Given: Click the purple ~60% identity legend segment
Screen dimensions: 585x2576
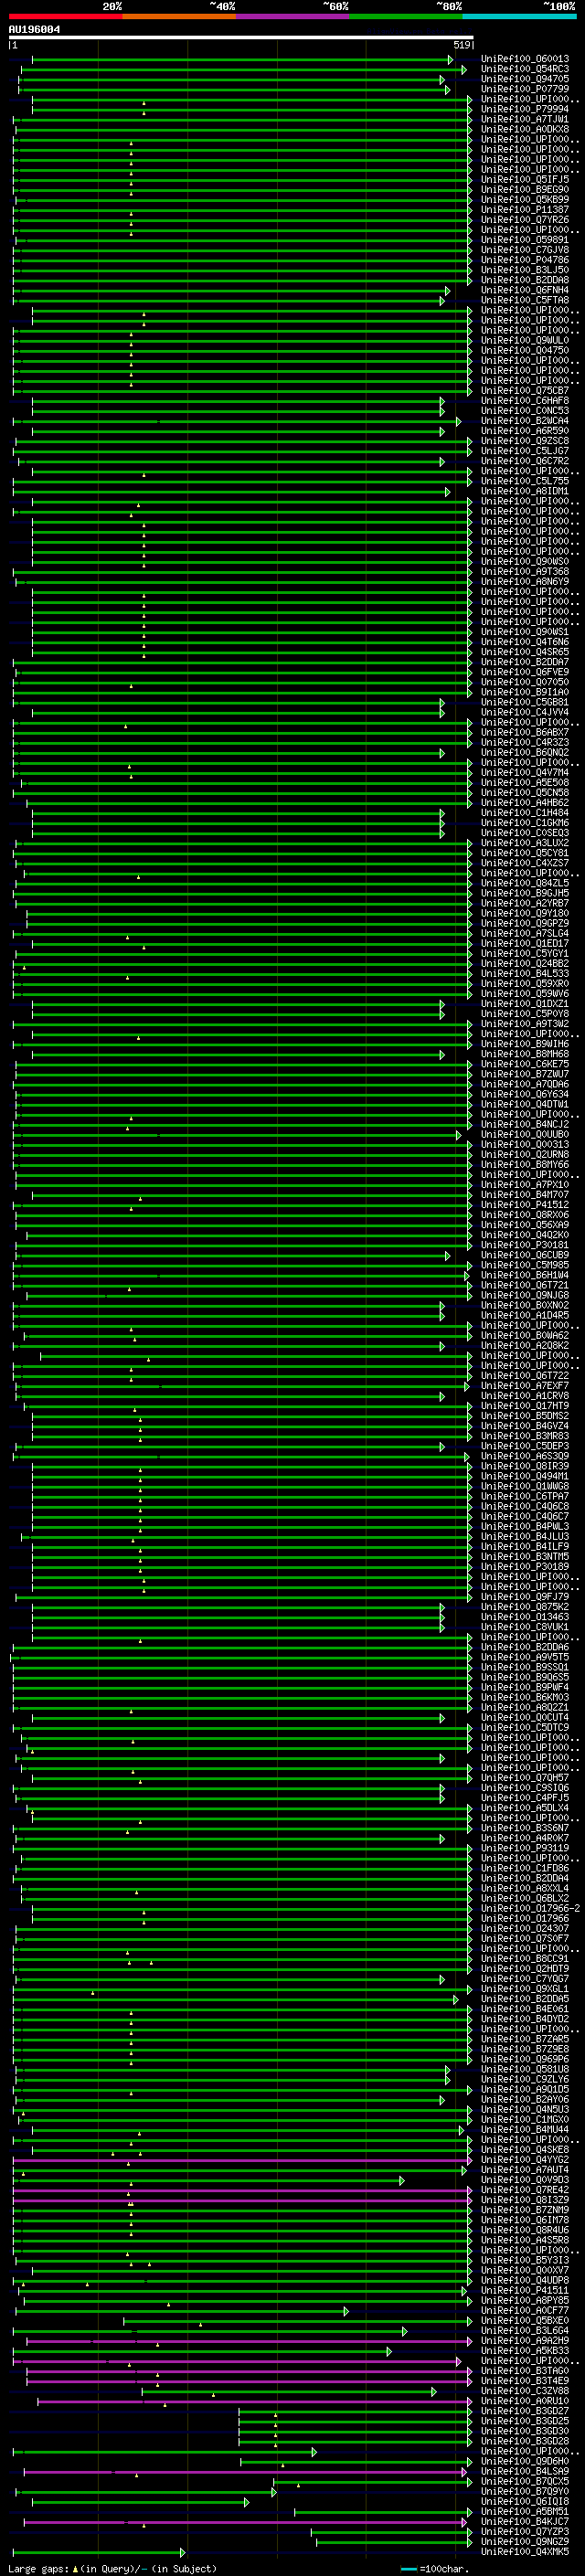Looking at the screenshot, I should pos(293,16).
